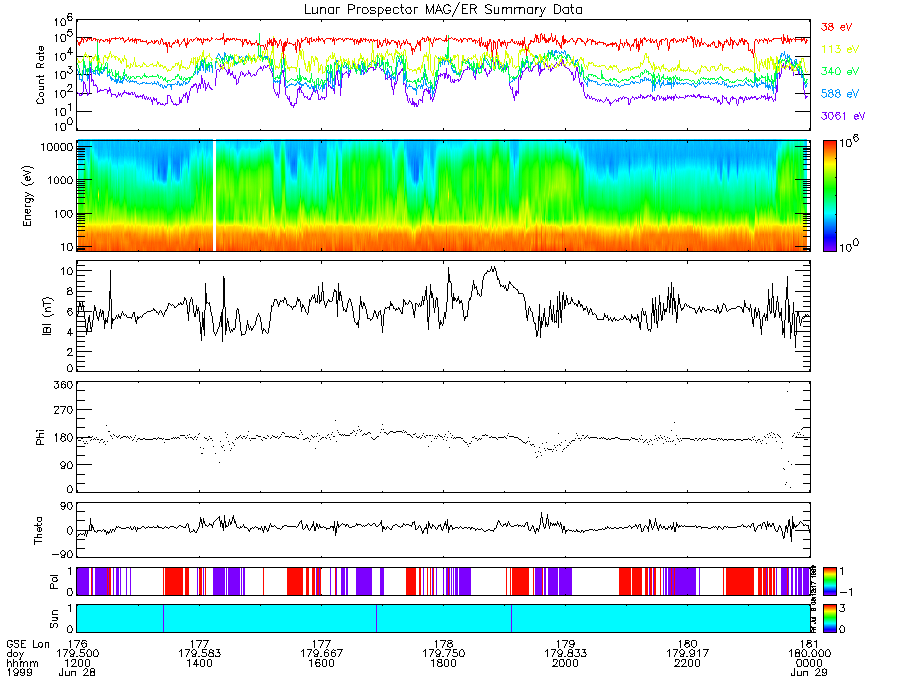Screen dimensions: 900x700
Task: Click the 'doy' row label
Action: [15, 654]
